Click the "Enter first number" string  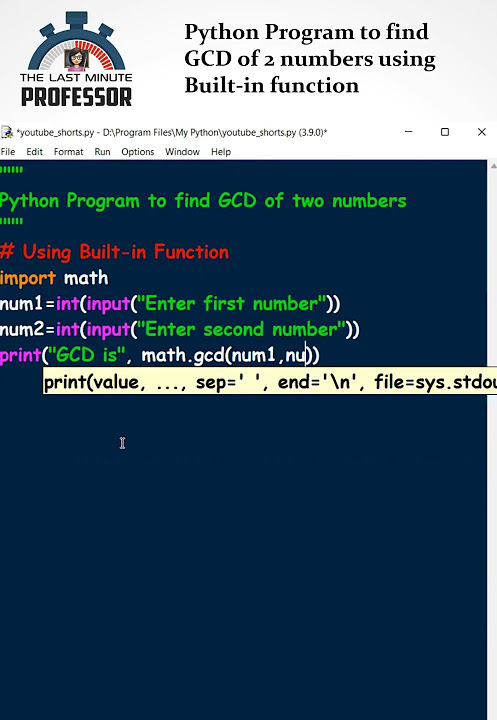pyautogui.click(x=232, y=304)
